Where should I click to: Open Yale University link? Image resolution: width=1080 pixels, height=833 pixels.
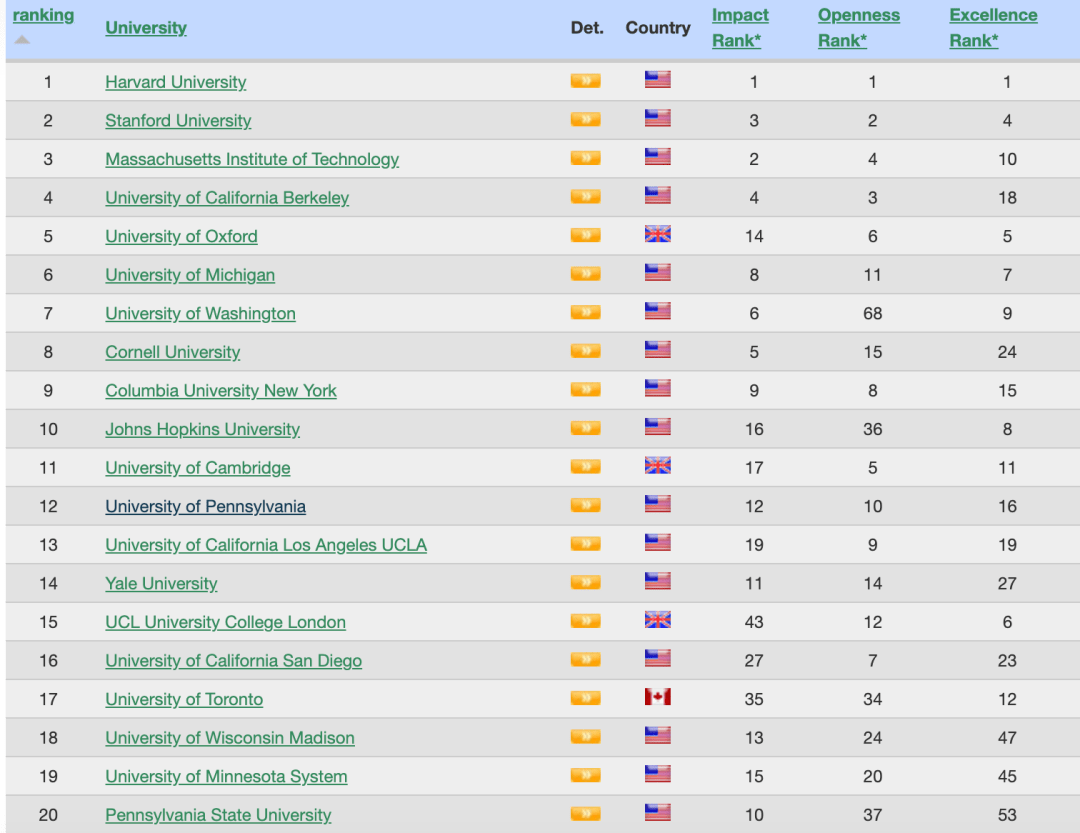point(161,584)
